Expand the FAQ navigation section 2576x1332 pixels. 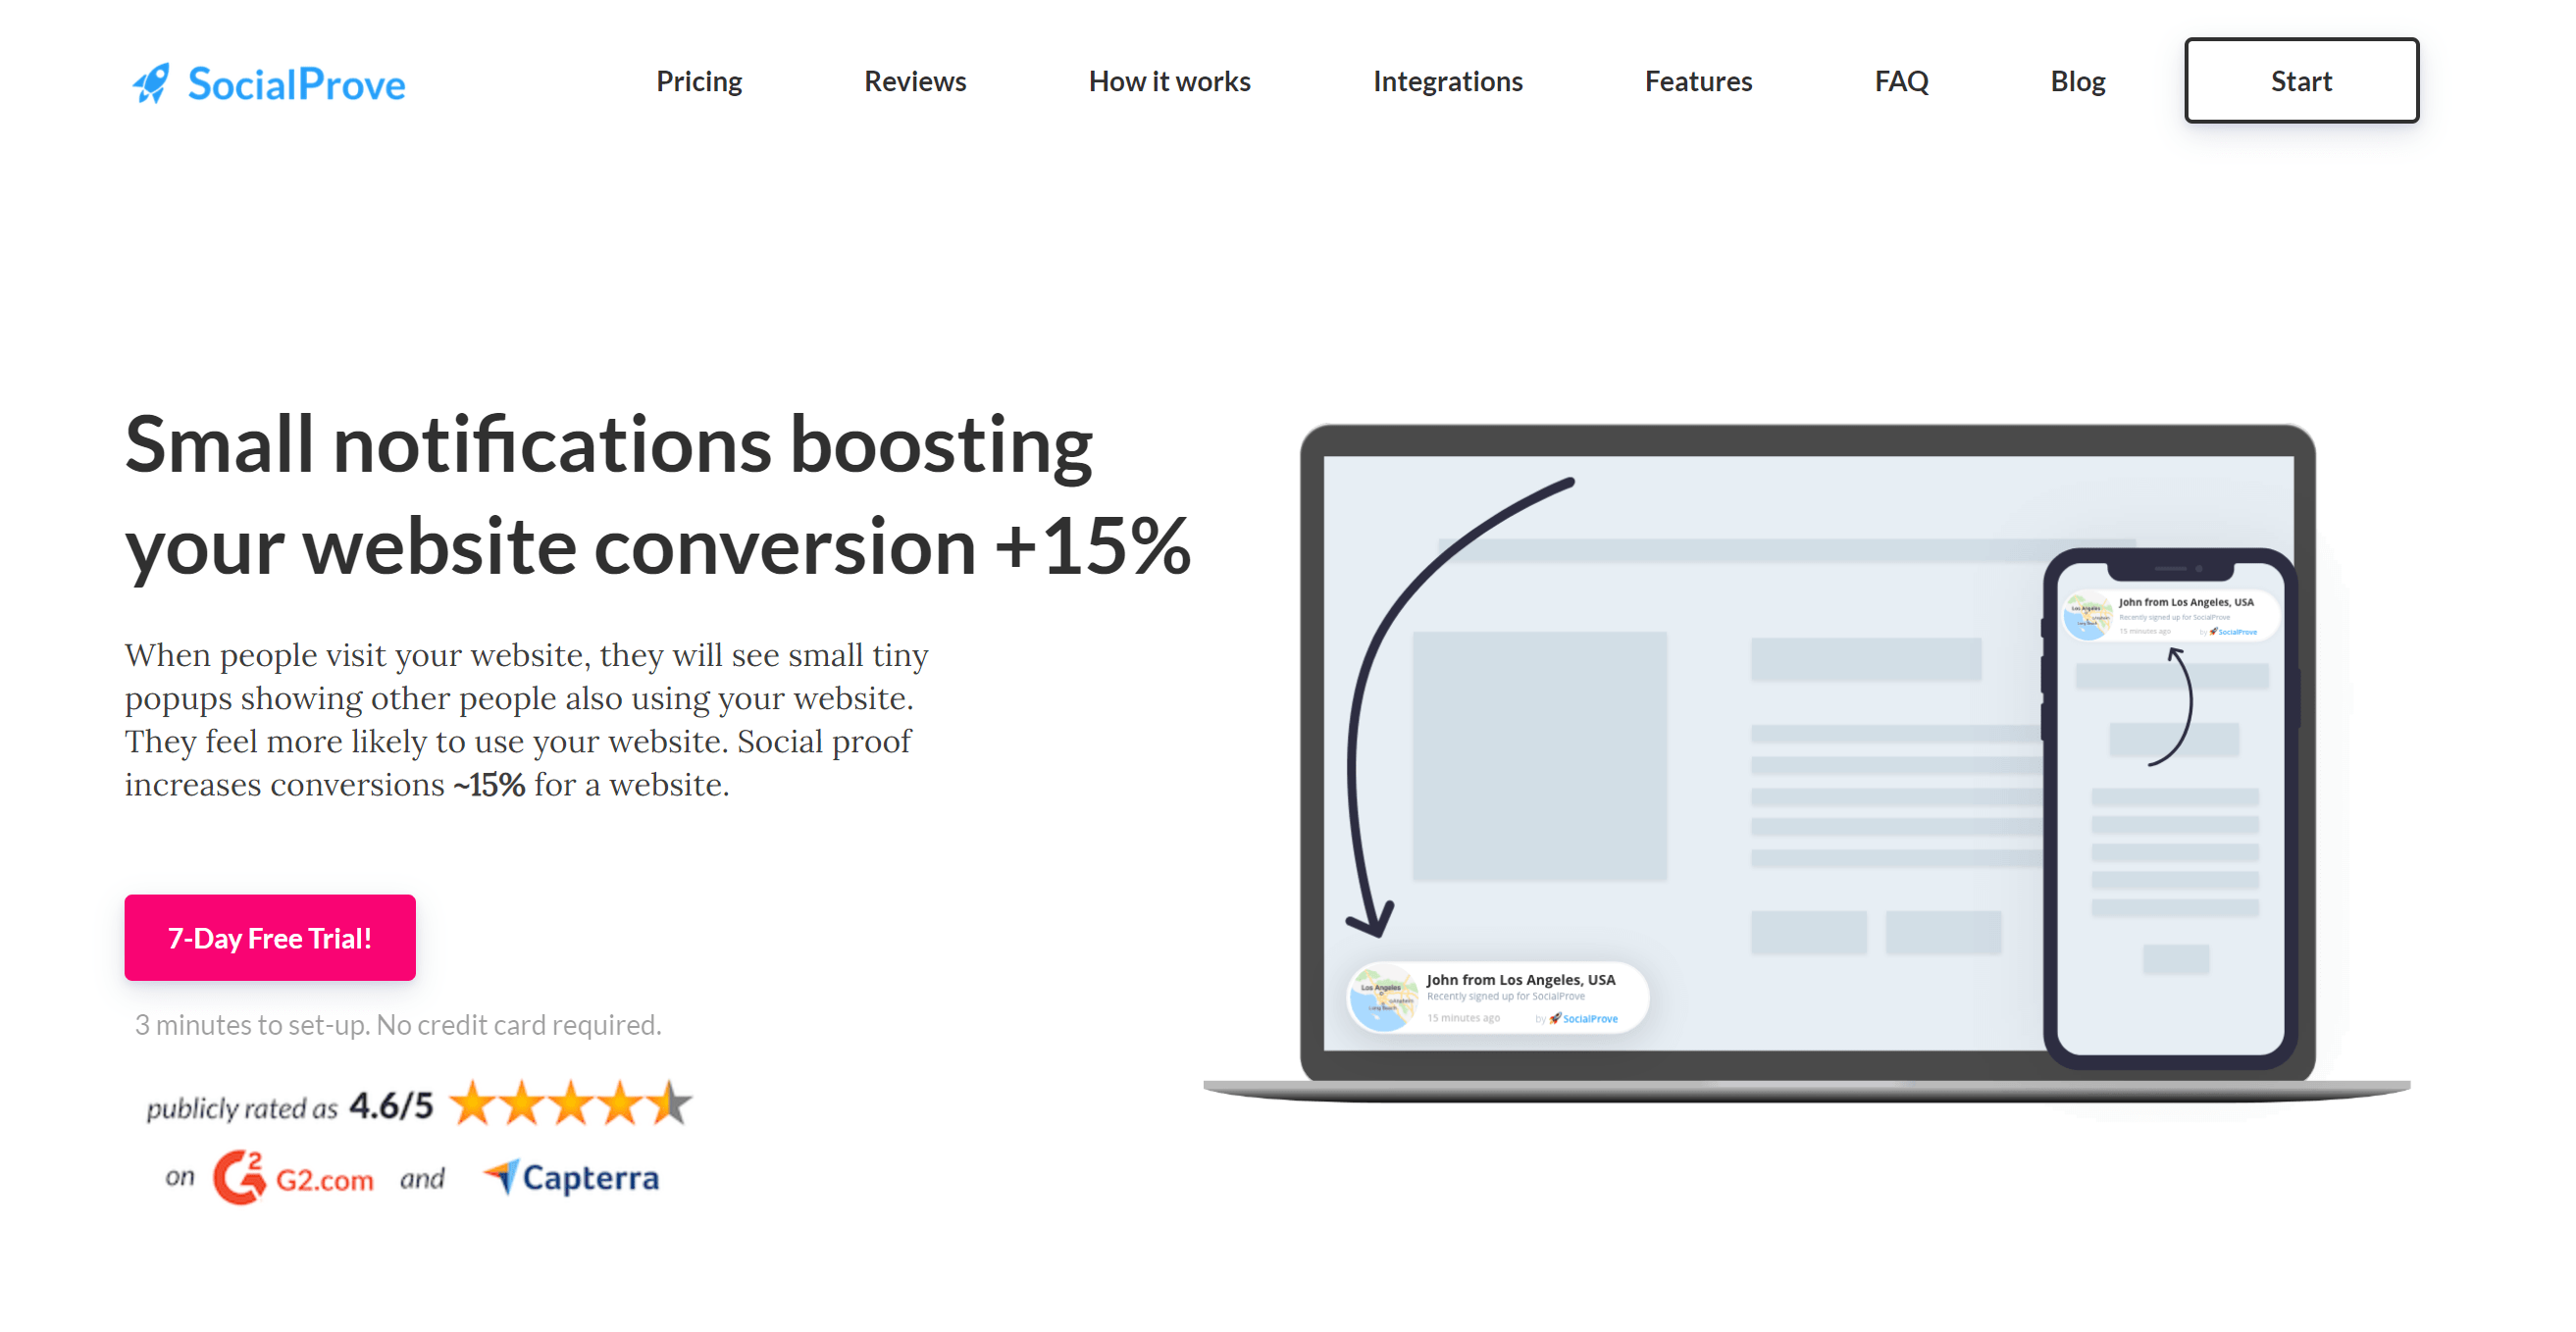tap(1898, 79)
